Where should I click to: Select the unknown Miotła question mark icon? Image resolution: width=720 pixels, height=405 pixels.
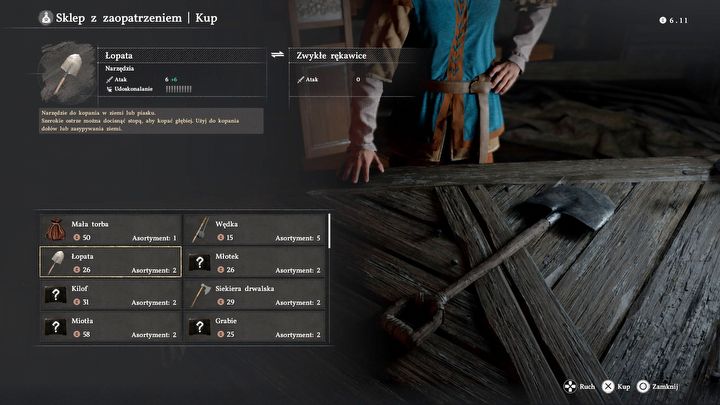click(56, 327)
